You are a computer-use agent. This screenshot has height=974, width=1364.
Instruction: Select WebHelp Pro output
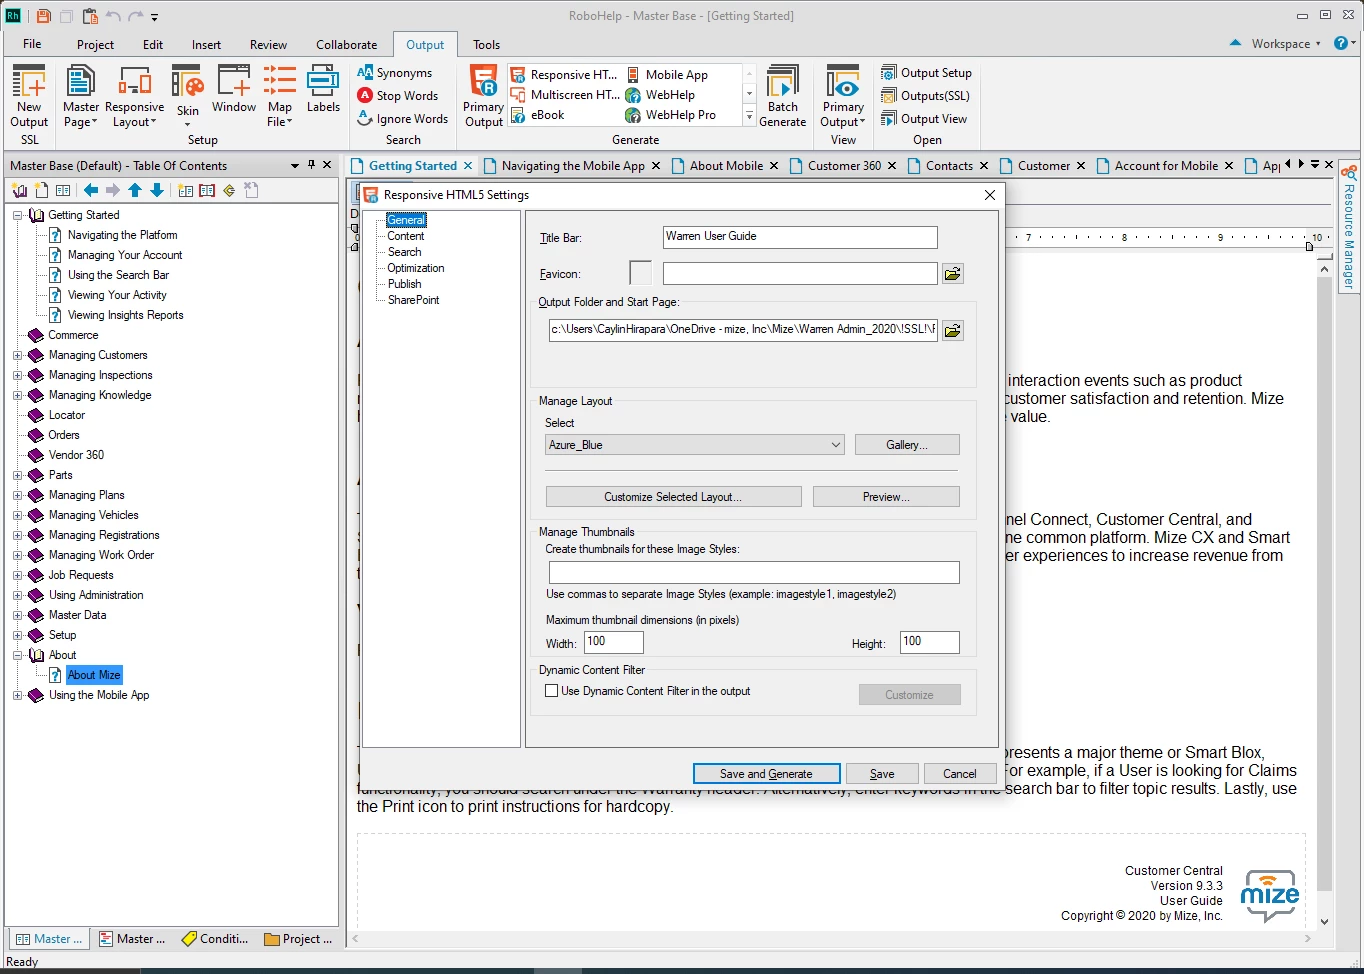pos(671,115)
